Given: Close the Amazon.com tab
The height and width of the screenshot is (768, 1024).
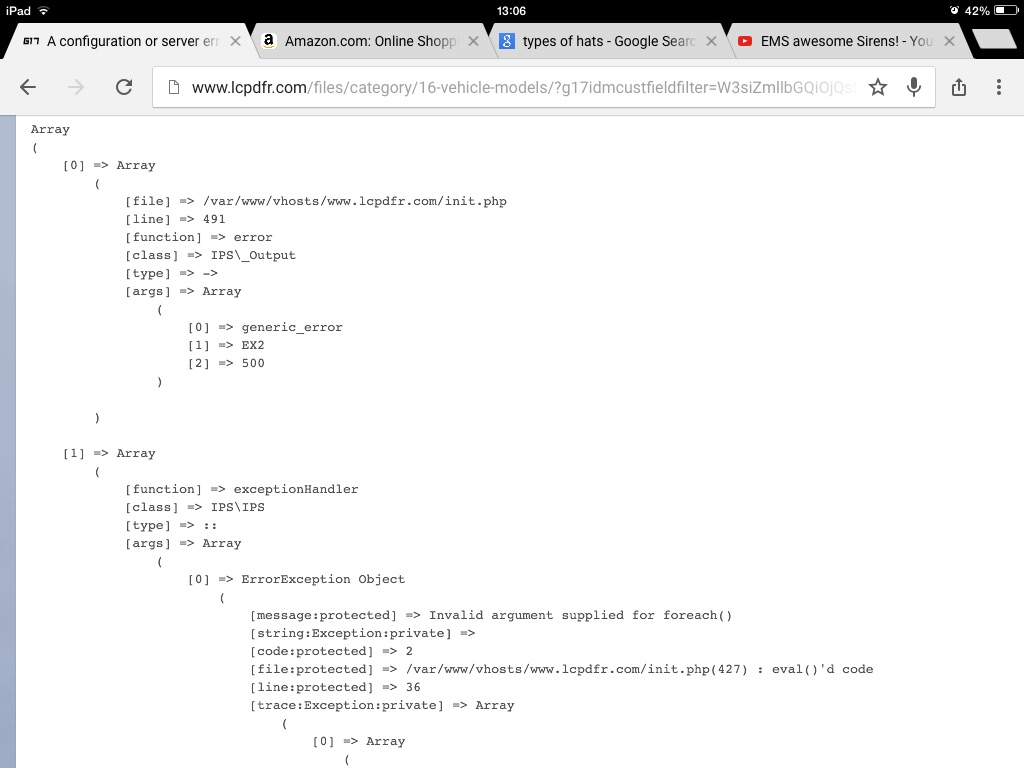Looking at the screenshot, I should click(473, 41).
